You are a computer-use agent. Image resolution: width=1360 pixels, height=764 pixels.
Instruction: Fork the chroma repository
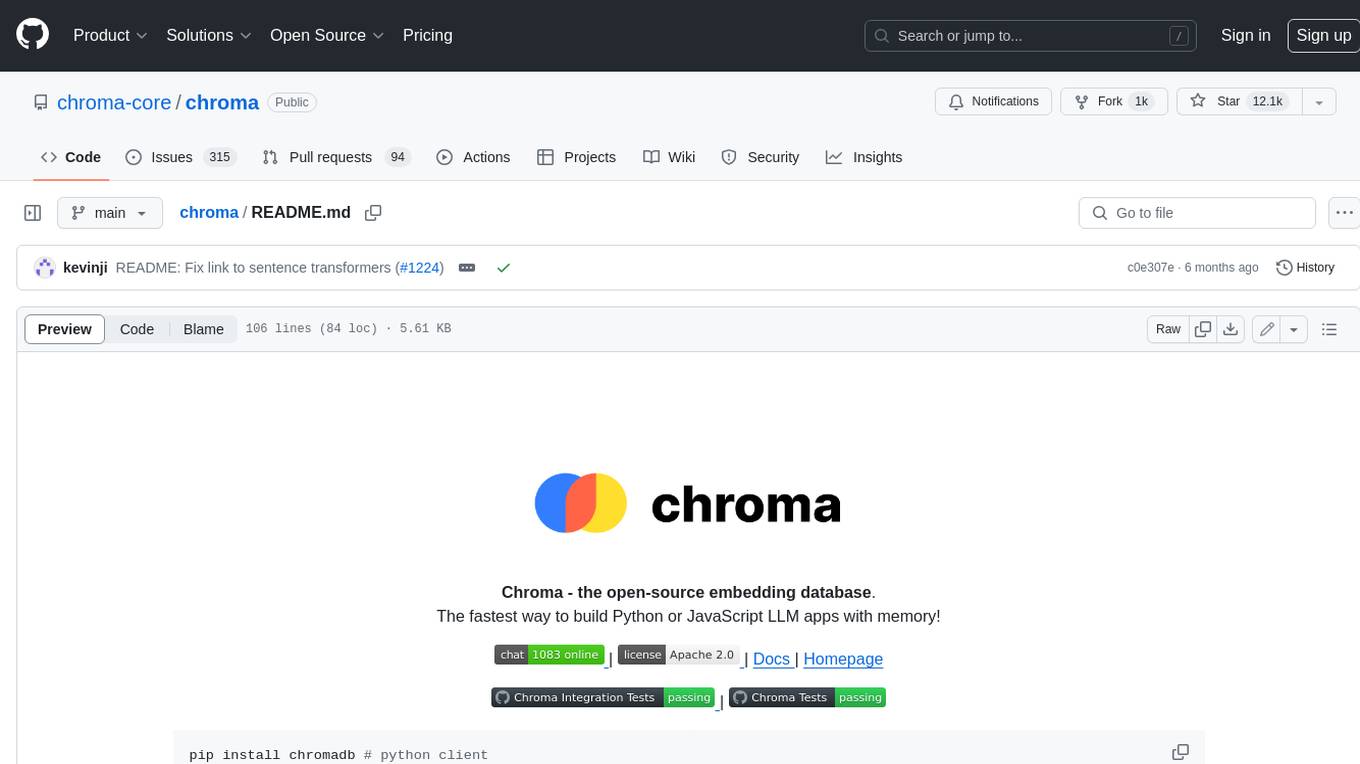1114,101
